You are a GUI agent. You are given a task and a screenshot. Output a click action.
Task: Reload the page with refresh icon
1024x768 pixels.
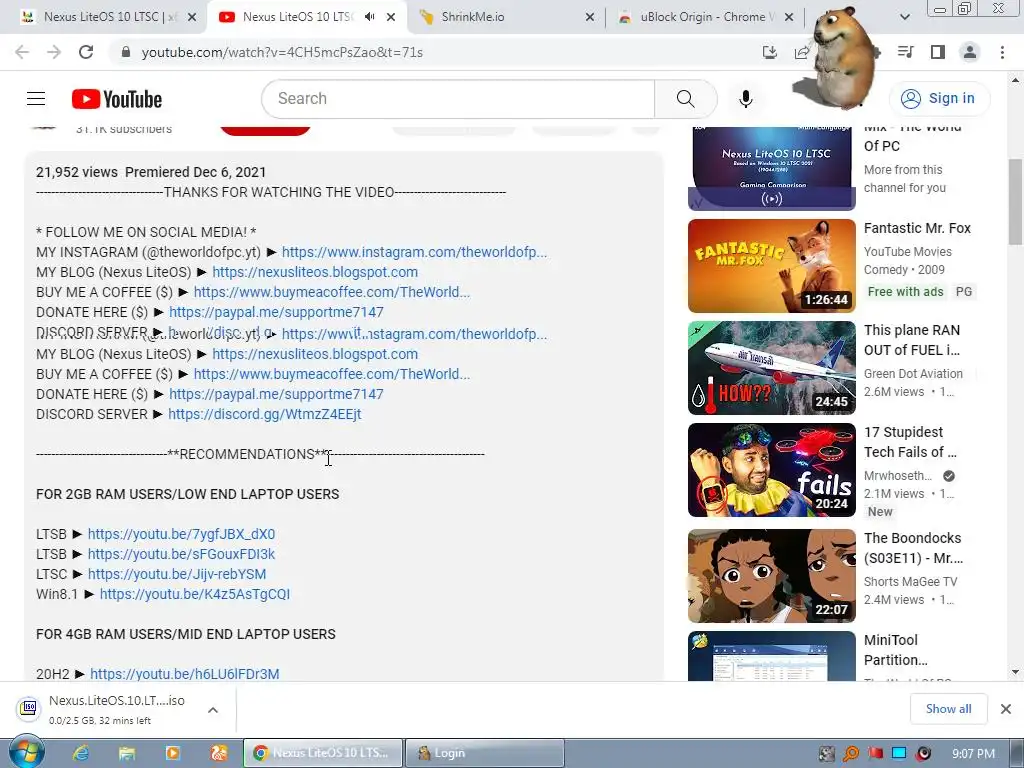pyautogui.click(x=86, y=52)
